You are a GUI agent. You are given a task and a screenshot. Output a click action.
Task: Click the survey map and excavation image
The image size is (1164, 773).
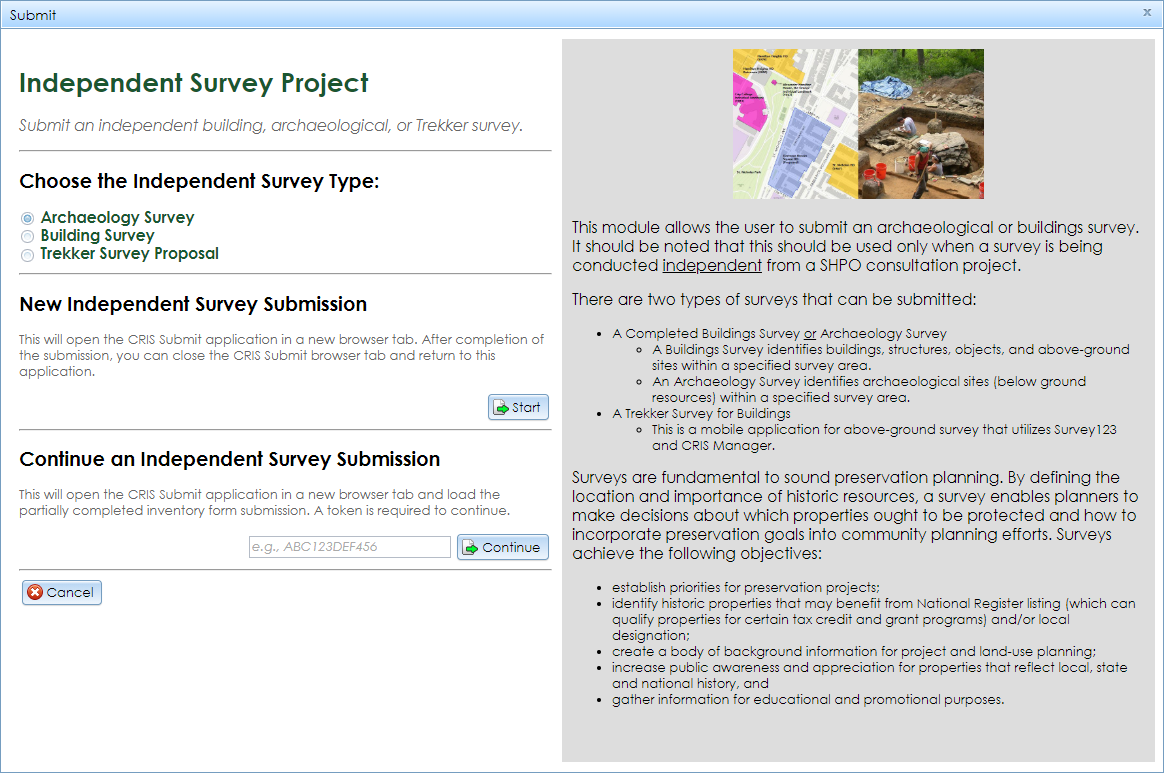tap(858, 124)
